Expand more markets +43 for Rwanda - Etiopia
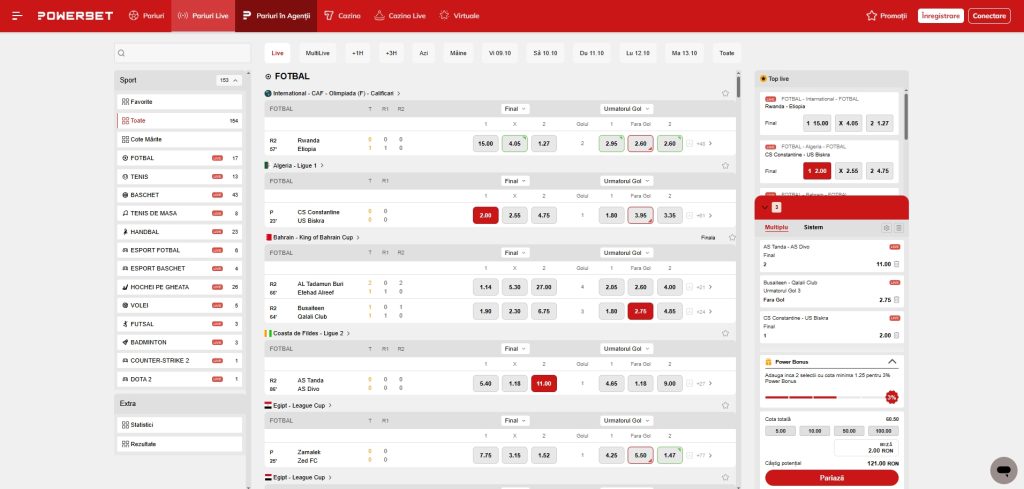This screenshot has width=1024, height=489. 704,144
